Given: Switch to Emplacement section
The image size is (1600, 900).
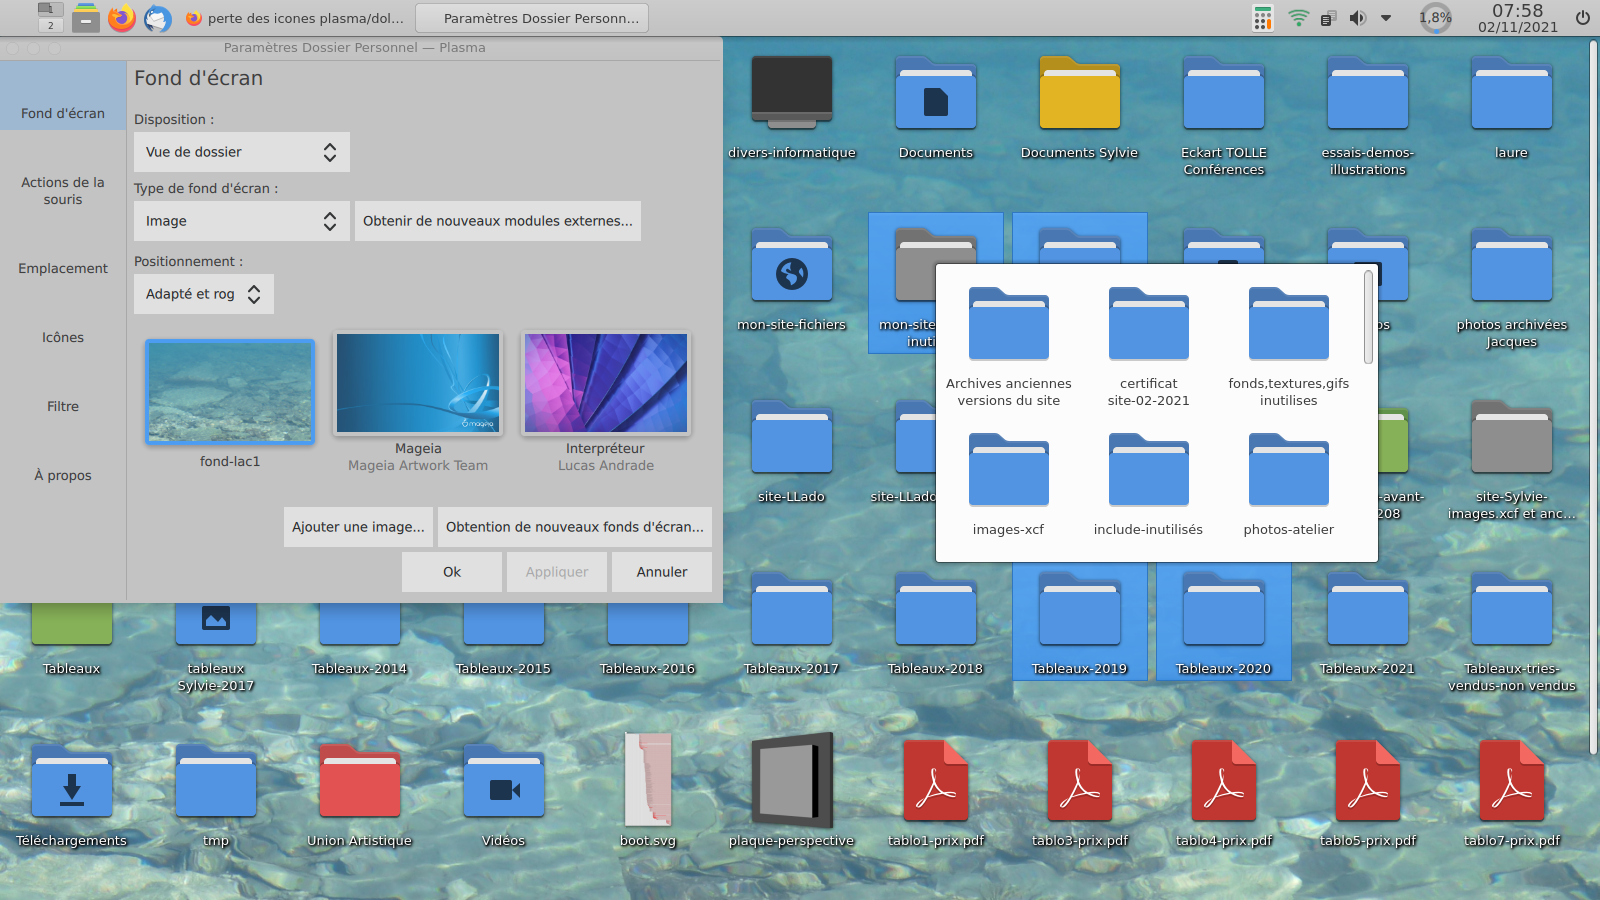Looking at the screenshot, I should (63, 268).
